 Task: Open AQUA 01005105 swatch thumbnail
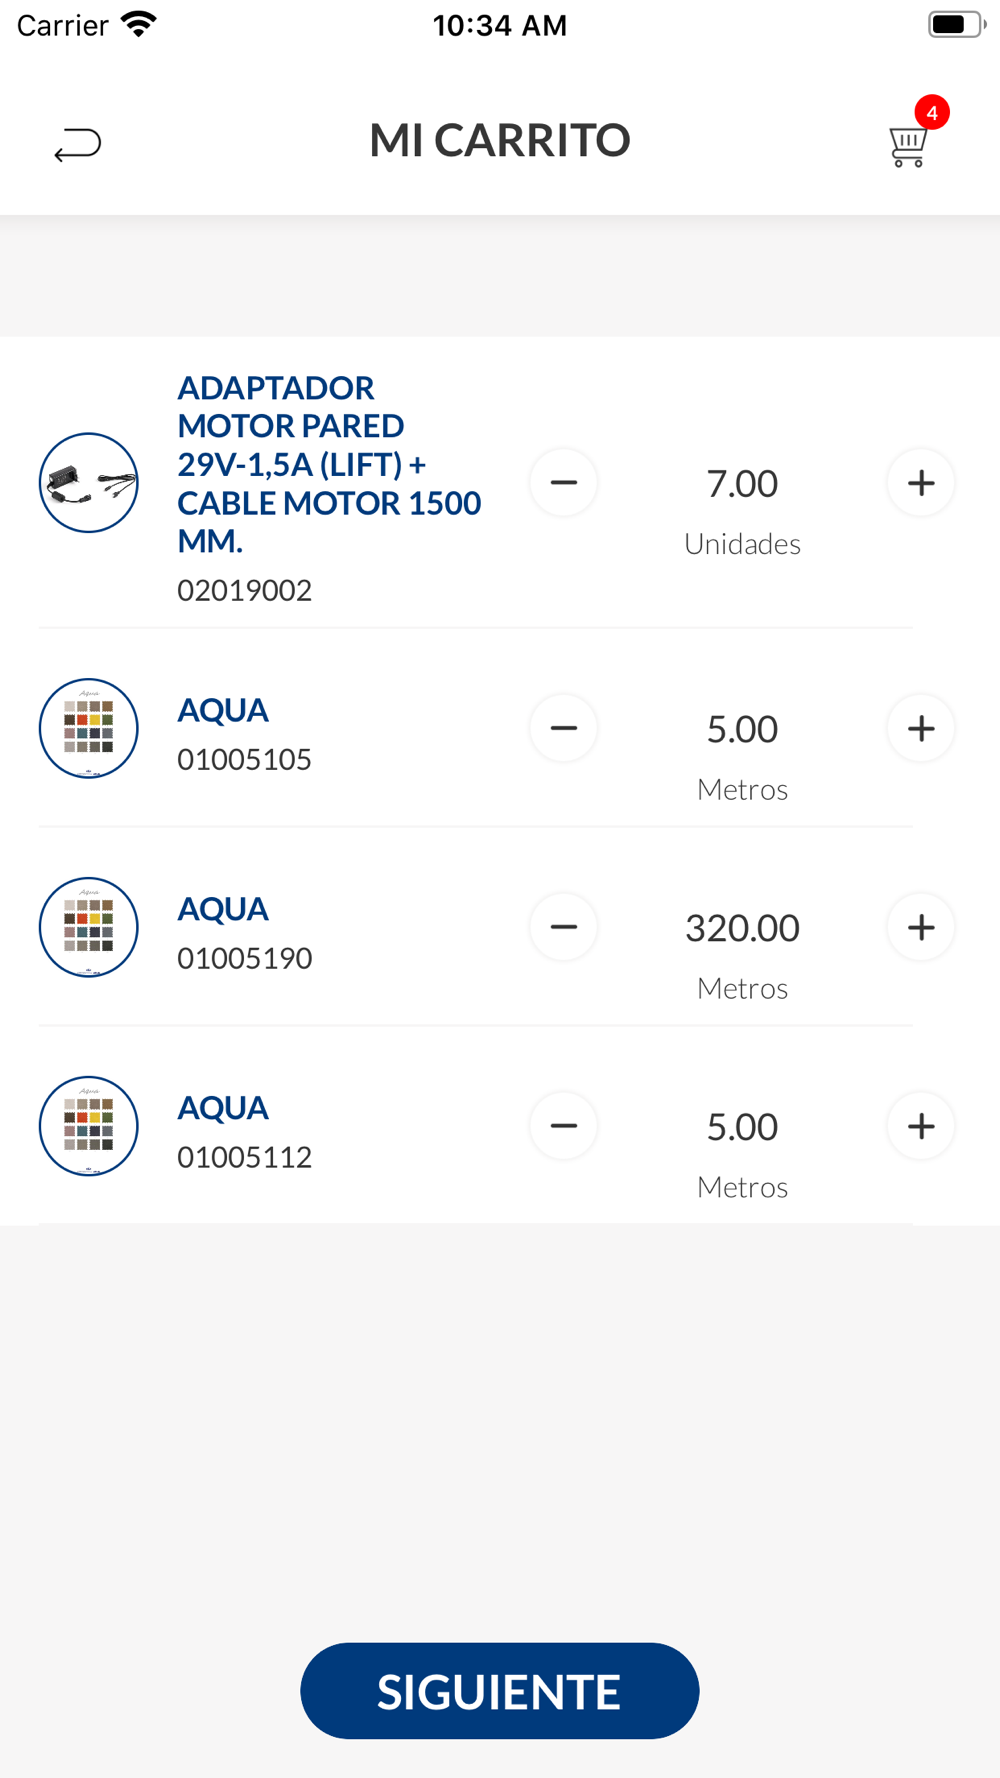click(x=89, y=728)
